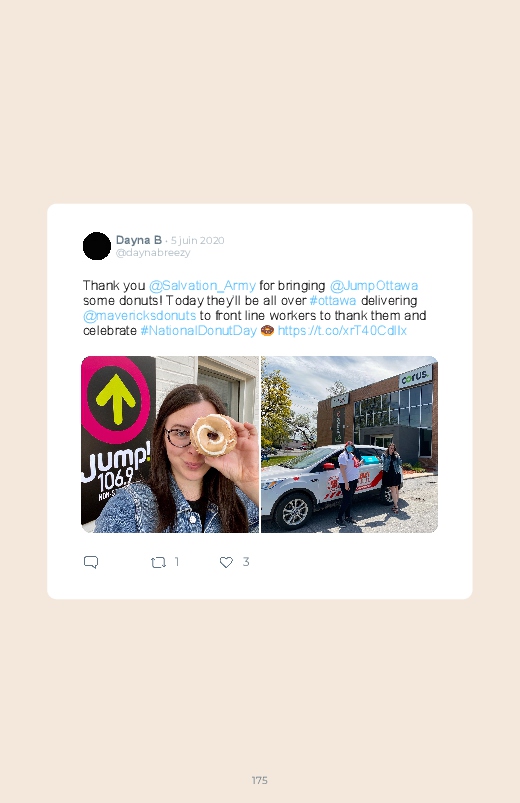Click the black circular profile avatar
The height and width of the screenshot is (803, 520).
(x=97, y=246)
